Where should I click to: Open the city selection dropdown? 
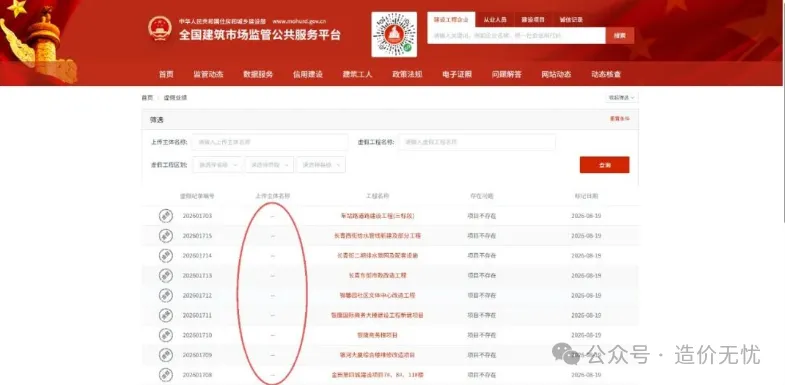tap(269, 164)
